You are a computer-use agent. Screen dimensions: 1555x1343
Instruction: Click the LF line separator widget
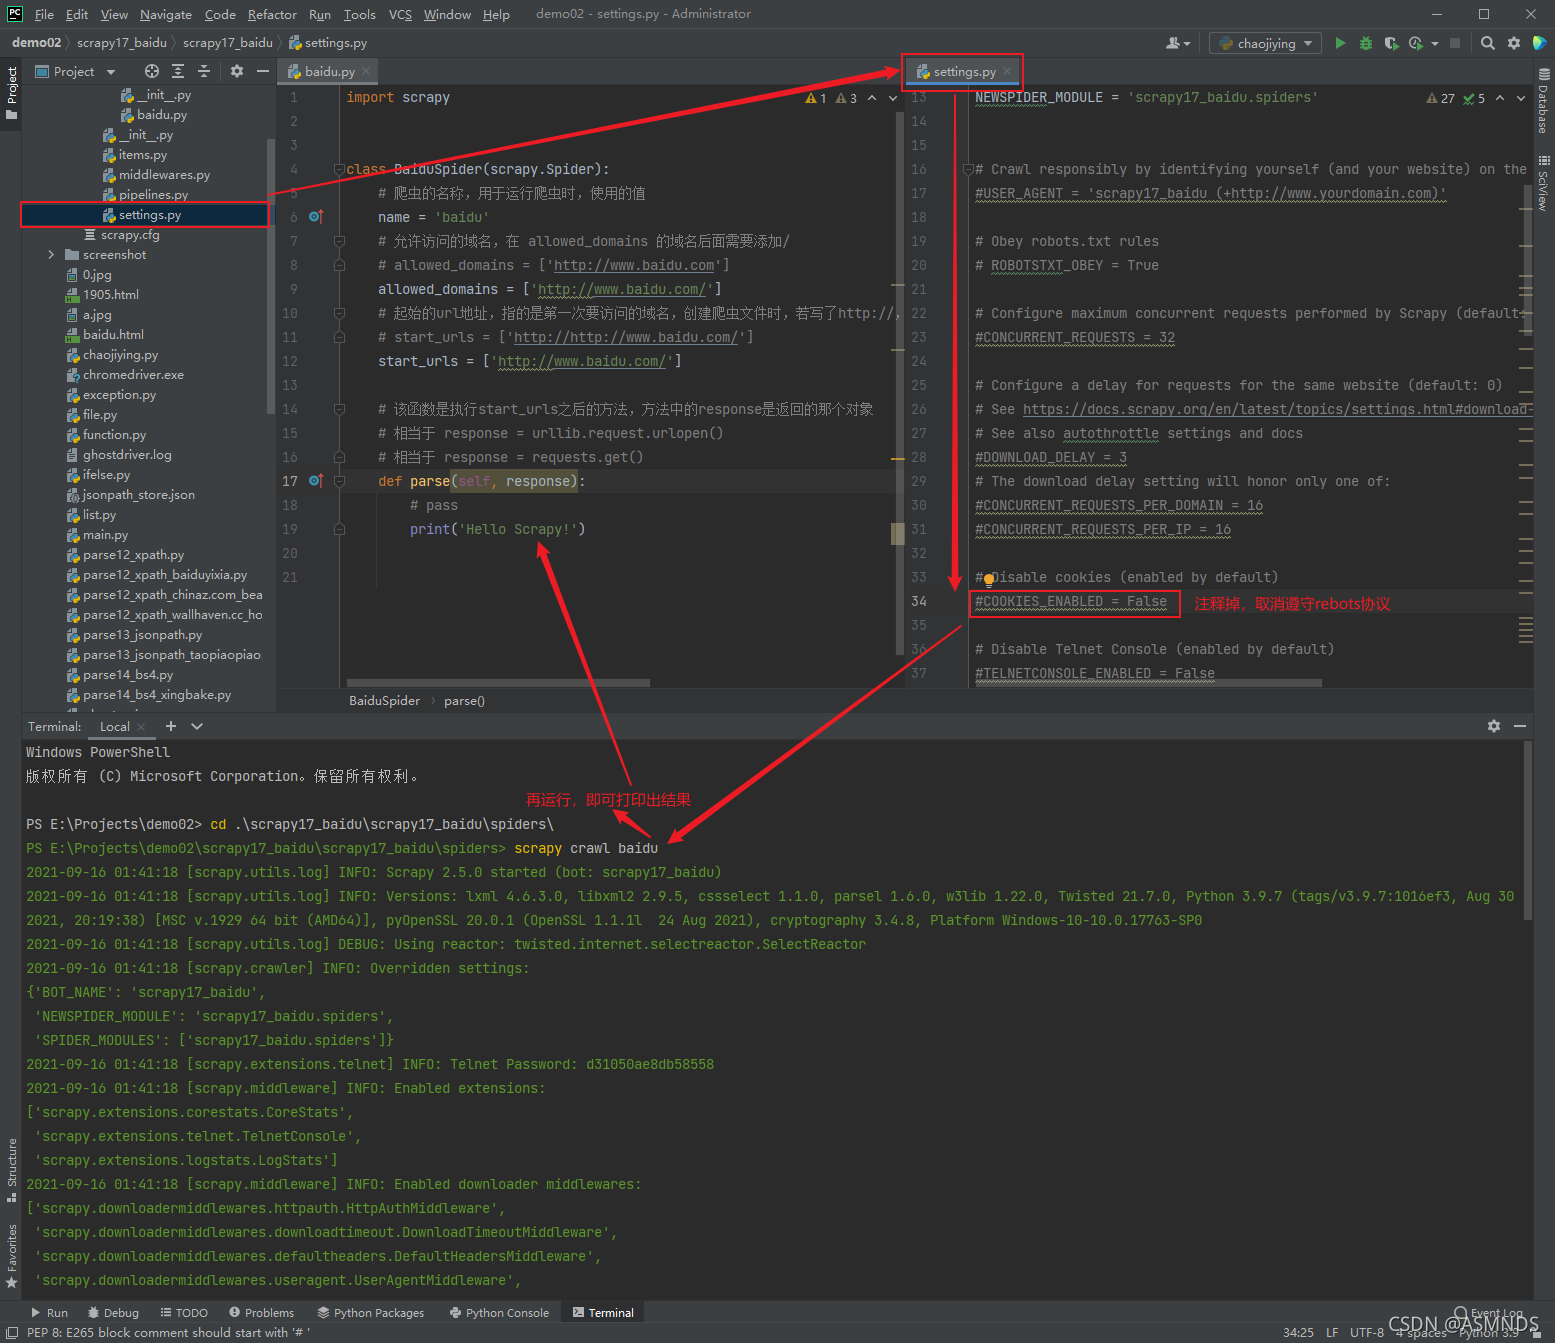pyautogui.click(x=1331, y=1332)
